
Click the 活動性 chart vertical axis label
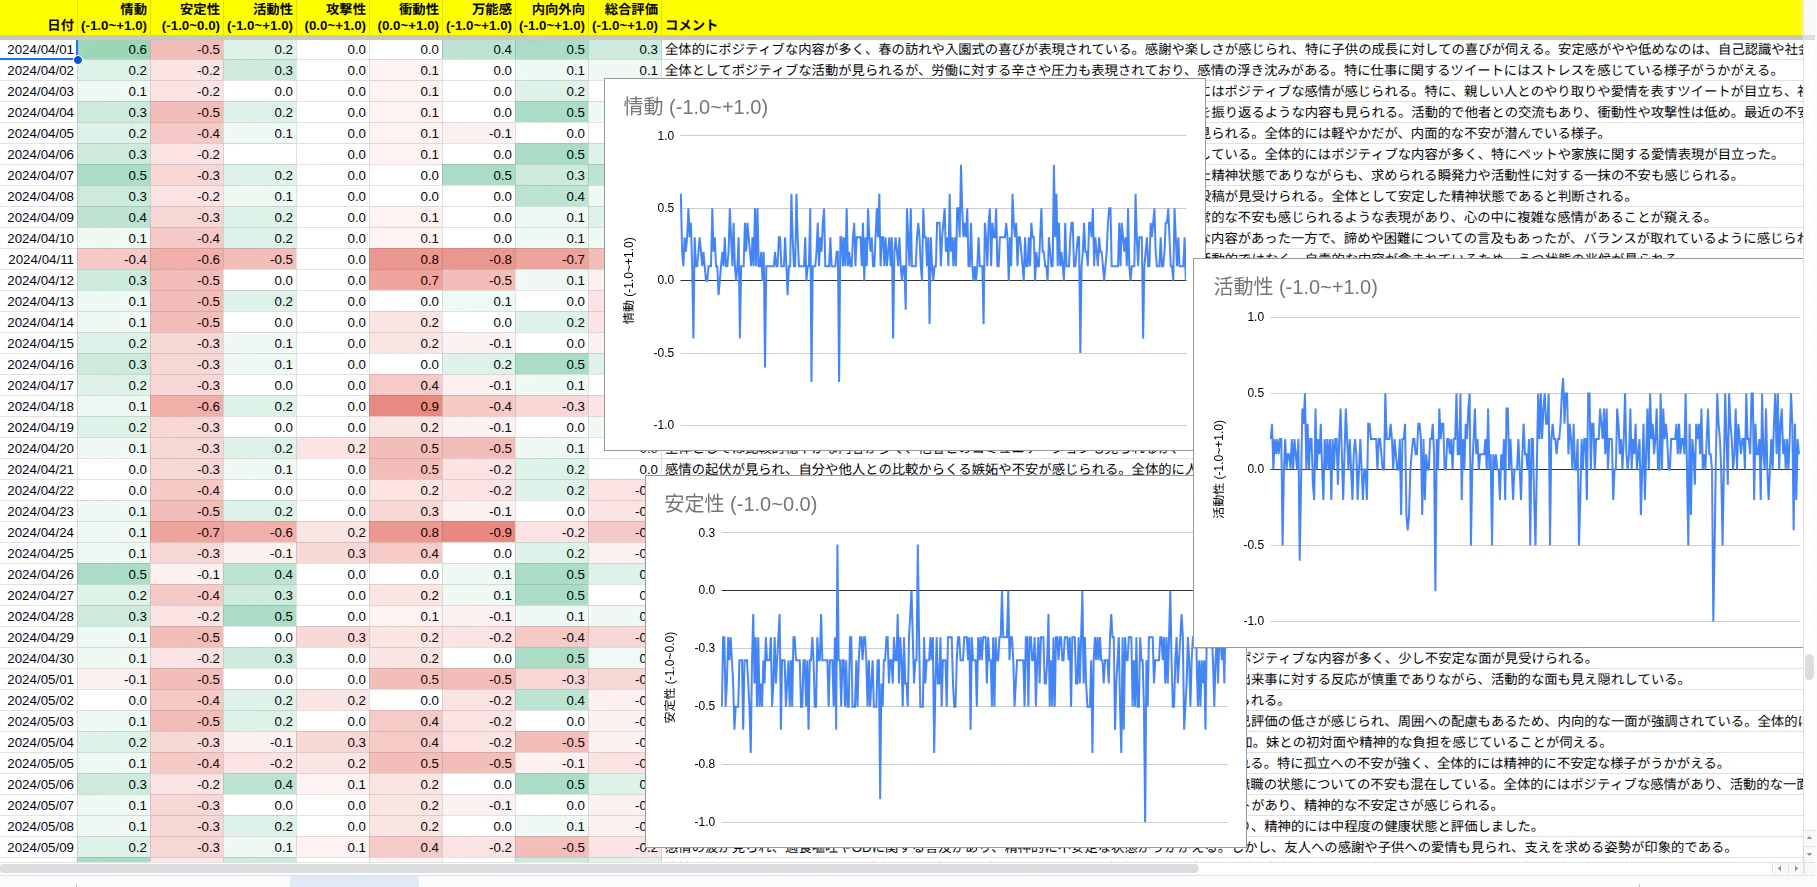pos(1218,468)
